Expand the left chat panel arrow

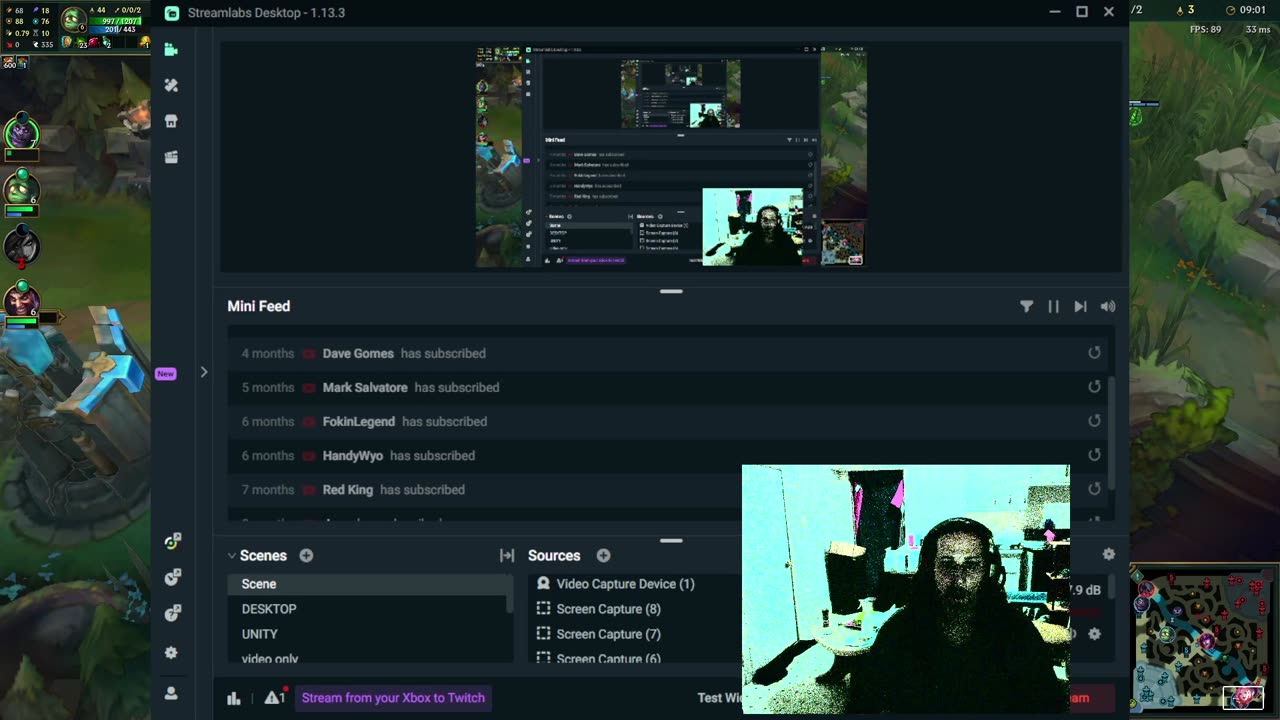tap(204, 372)
